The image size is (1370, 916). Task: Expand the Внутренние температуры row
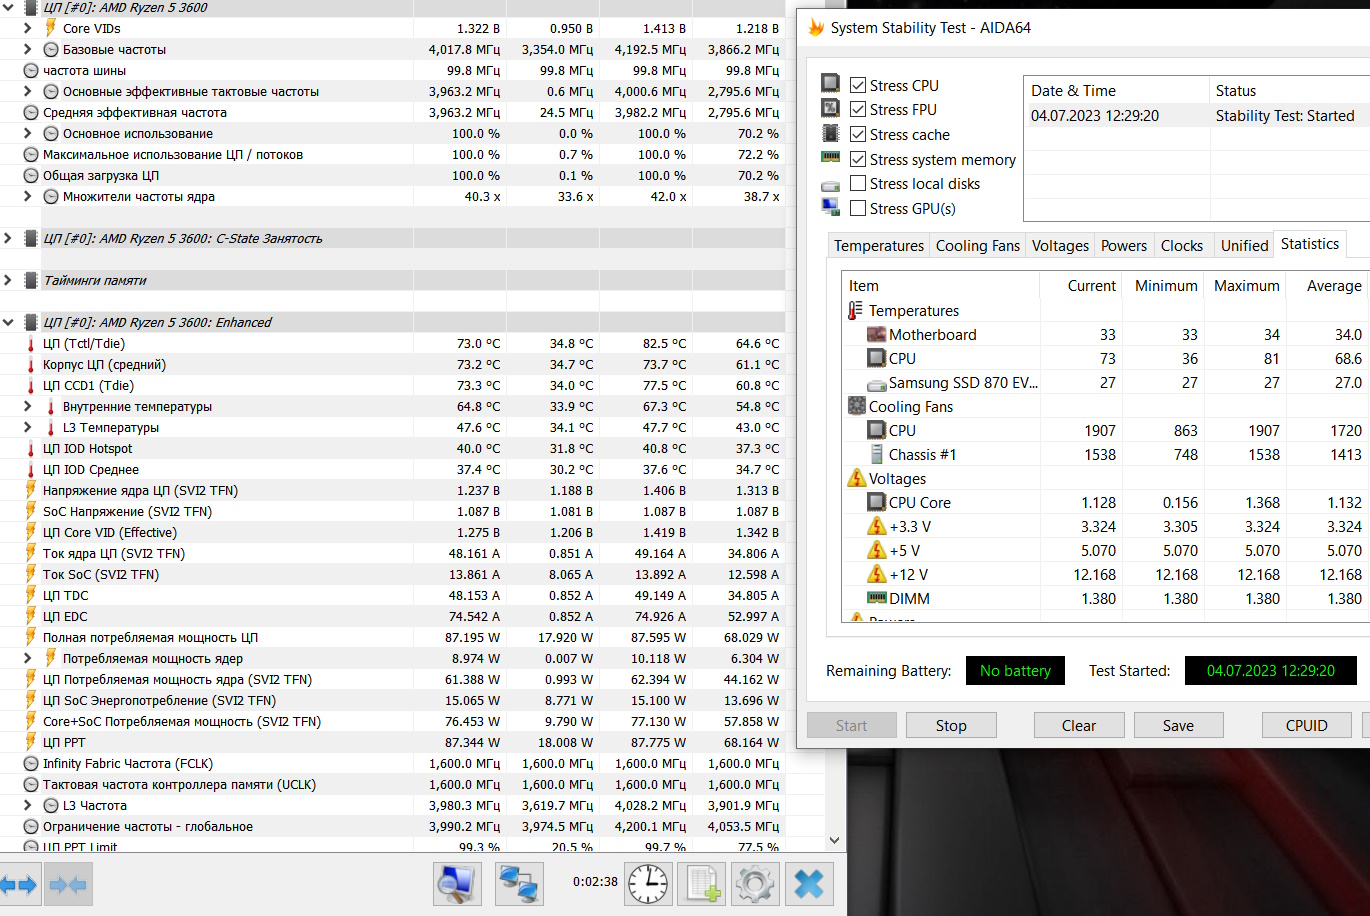tap(27, 406)
